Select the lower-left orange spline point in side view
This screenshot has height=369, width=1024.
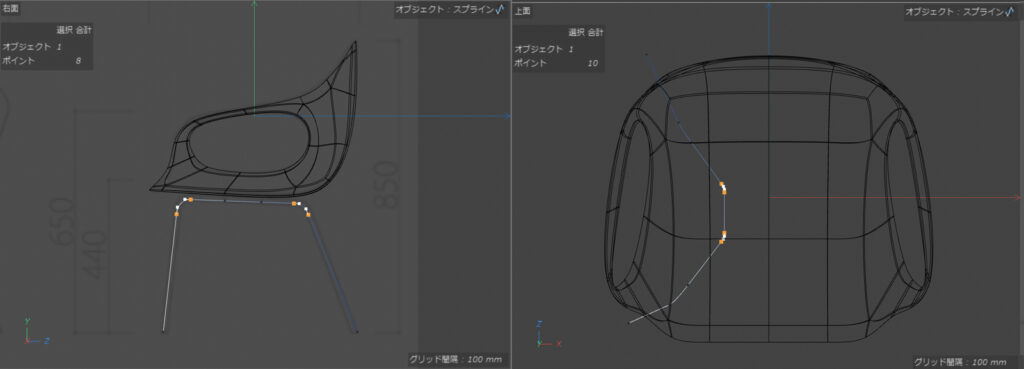(176, 214)
